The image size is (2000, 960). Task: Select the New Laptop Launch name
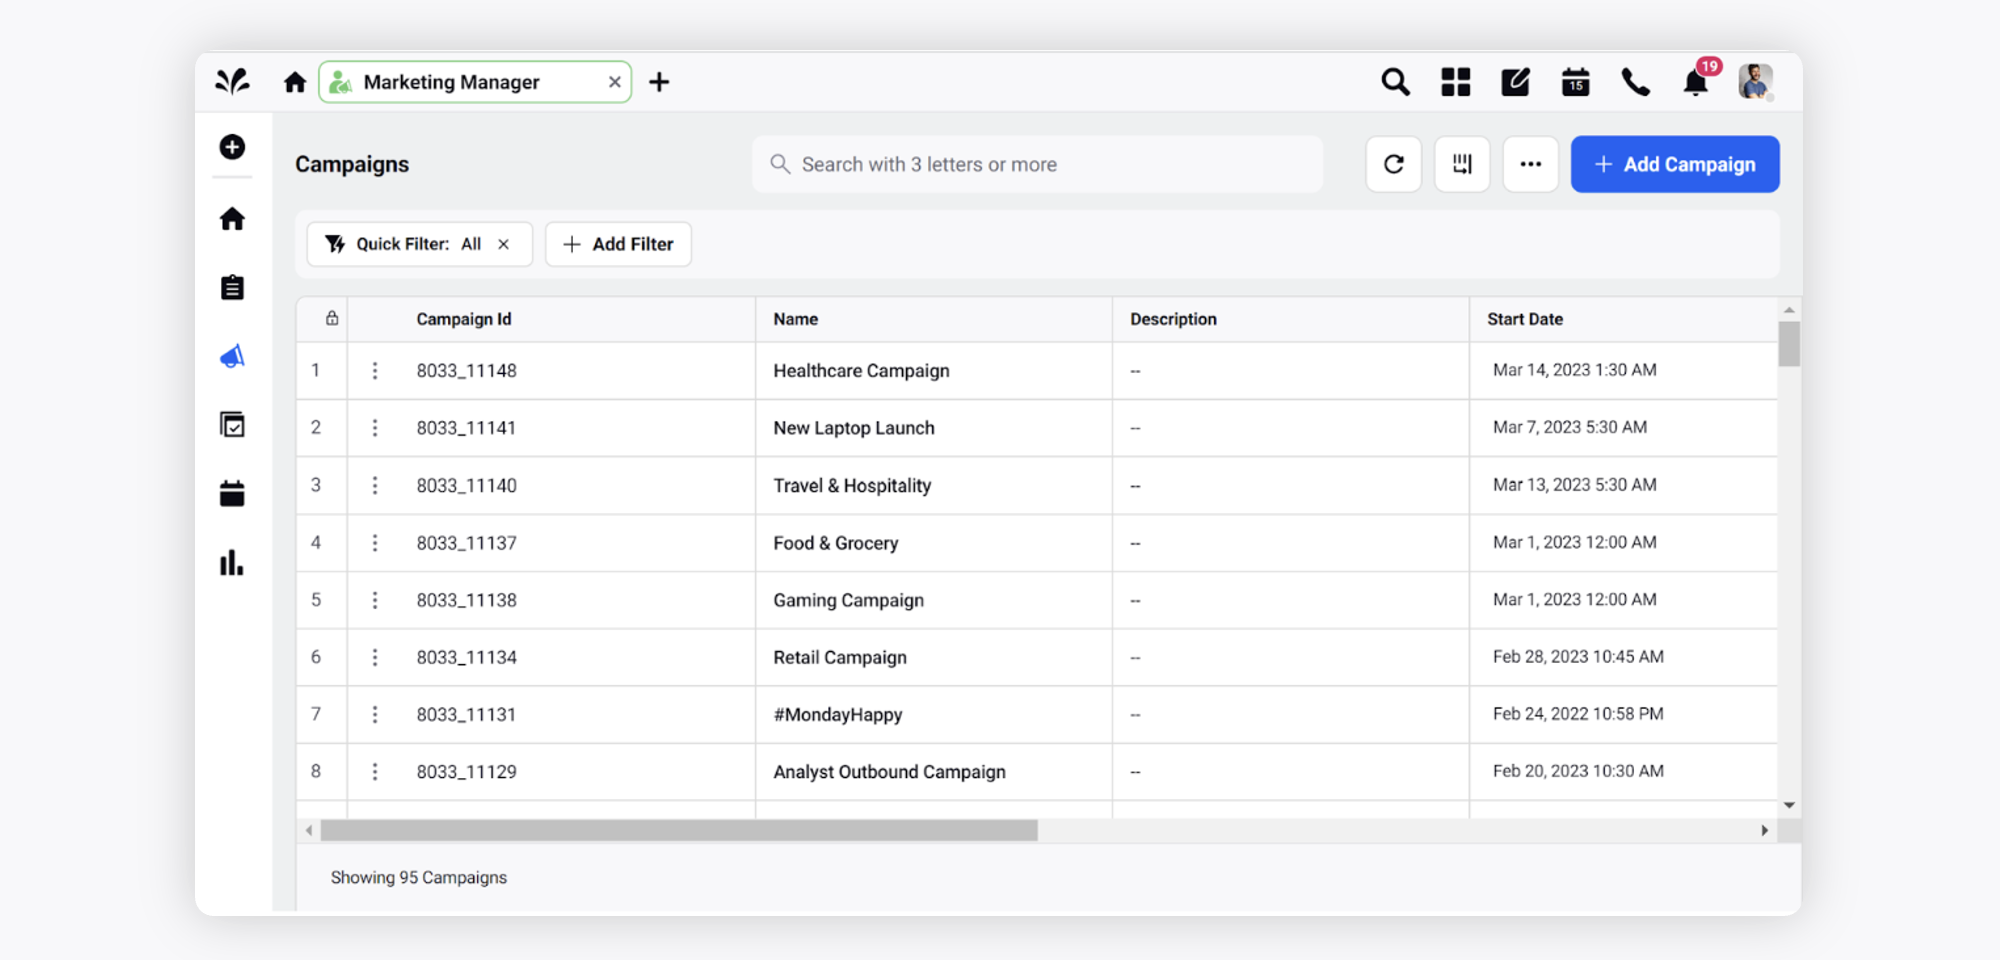click(x=854, y=428)
